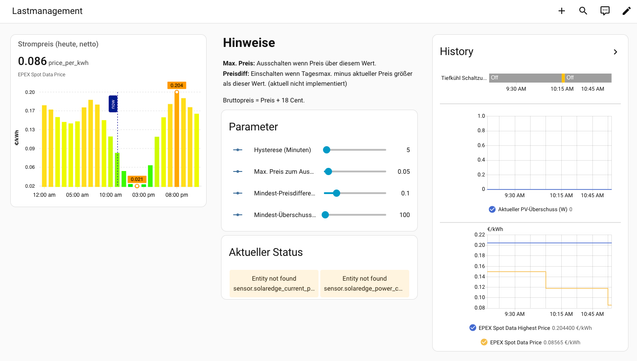Click the Mindest-Überschuss value 100
This screenshot has width=637, height=361.
[x=405, y=215]
